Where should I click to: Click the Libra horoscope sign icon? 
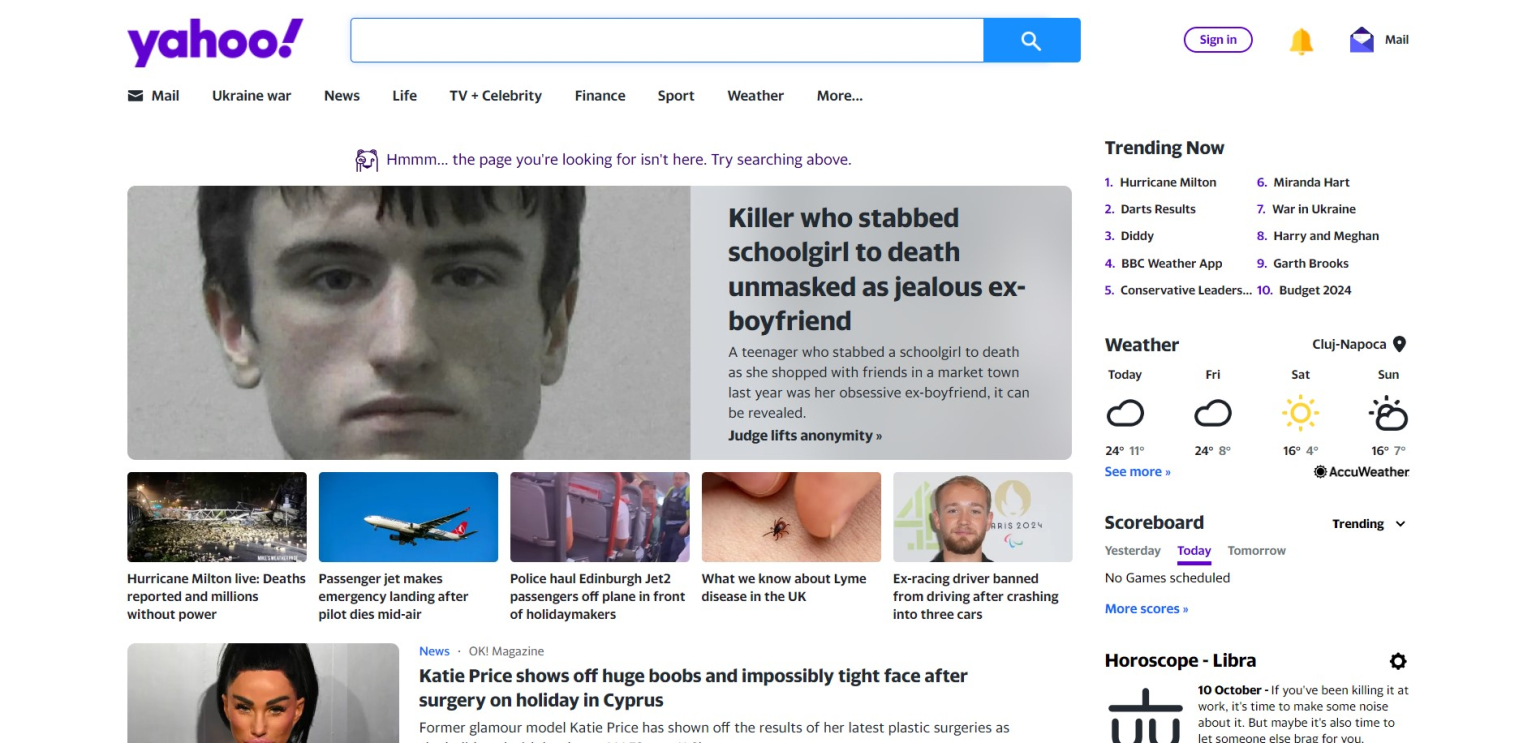pyautogui.click(x=1145, y=715)
